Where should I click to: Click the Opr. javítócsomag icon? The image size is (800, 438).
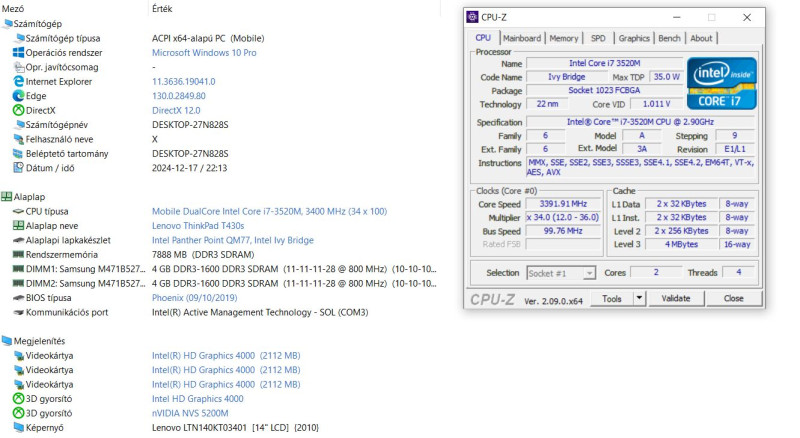point(19,67)
